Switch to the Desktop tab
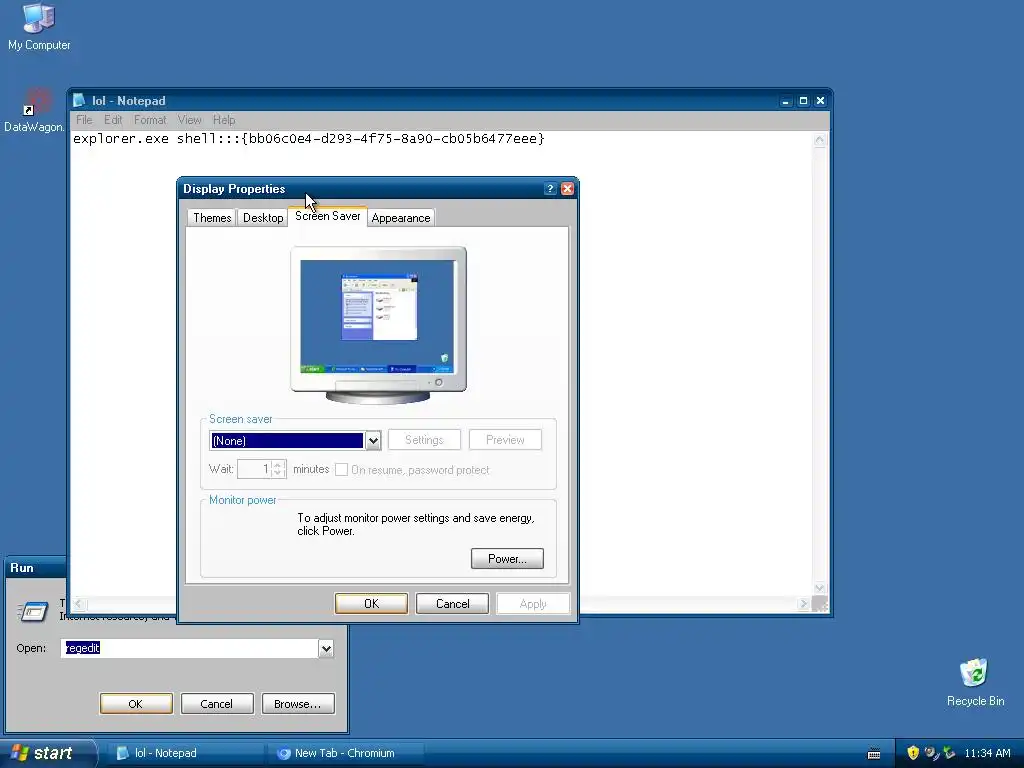Image resolution: width=1024 pixels, height=768 pixels. (x=263, y=218)
